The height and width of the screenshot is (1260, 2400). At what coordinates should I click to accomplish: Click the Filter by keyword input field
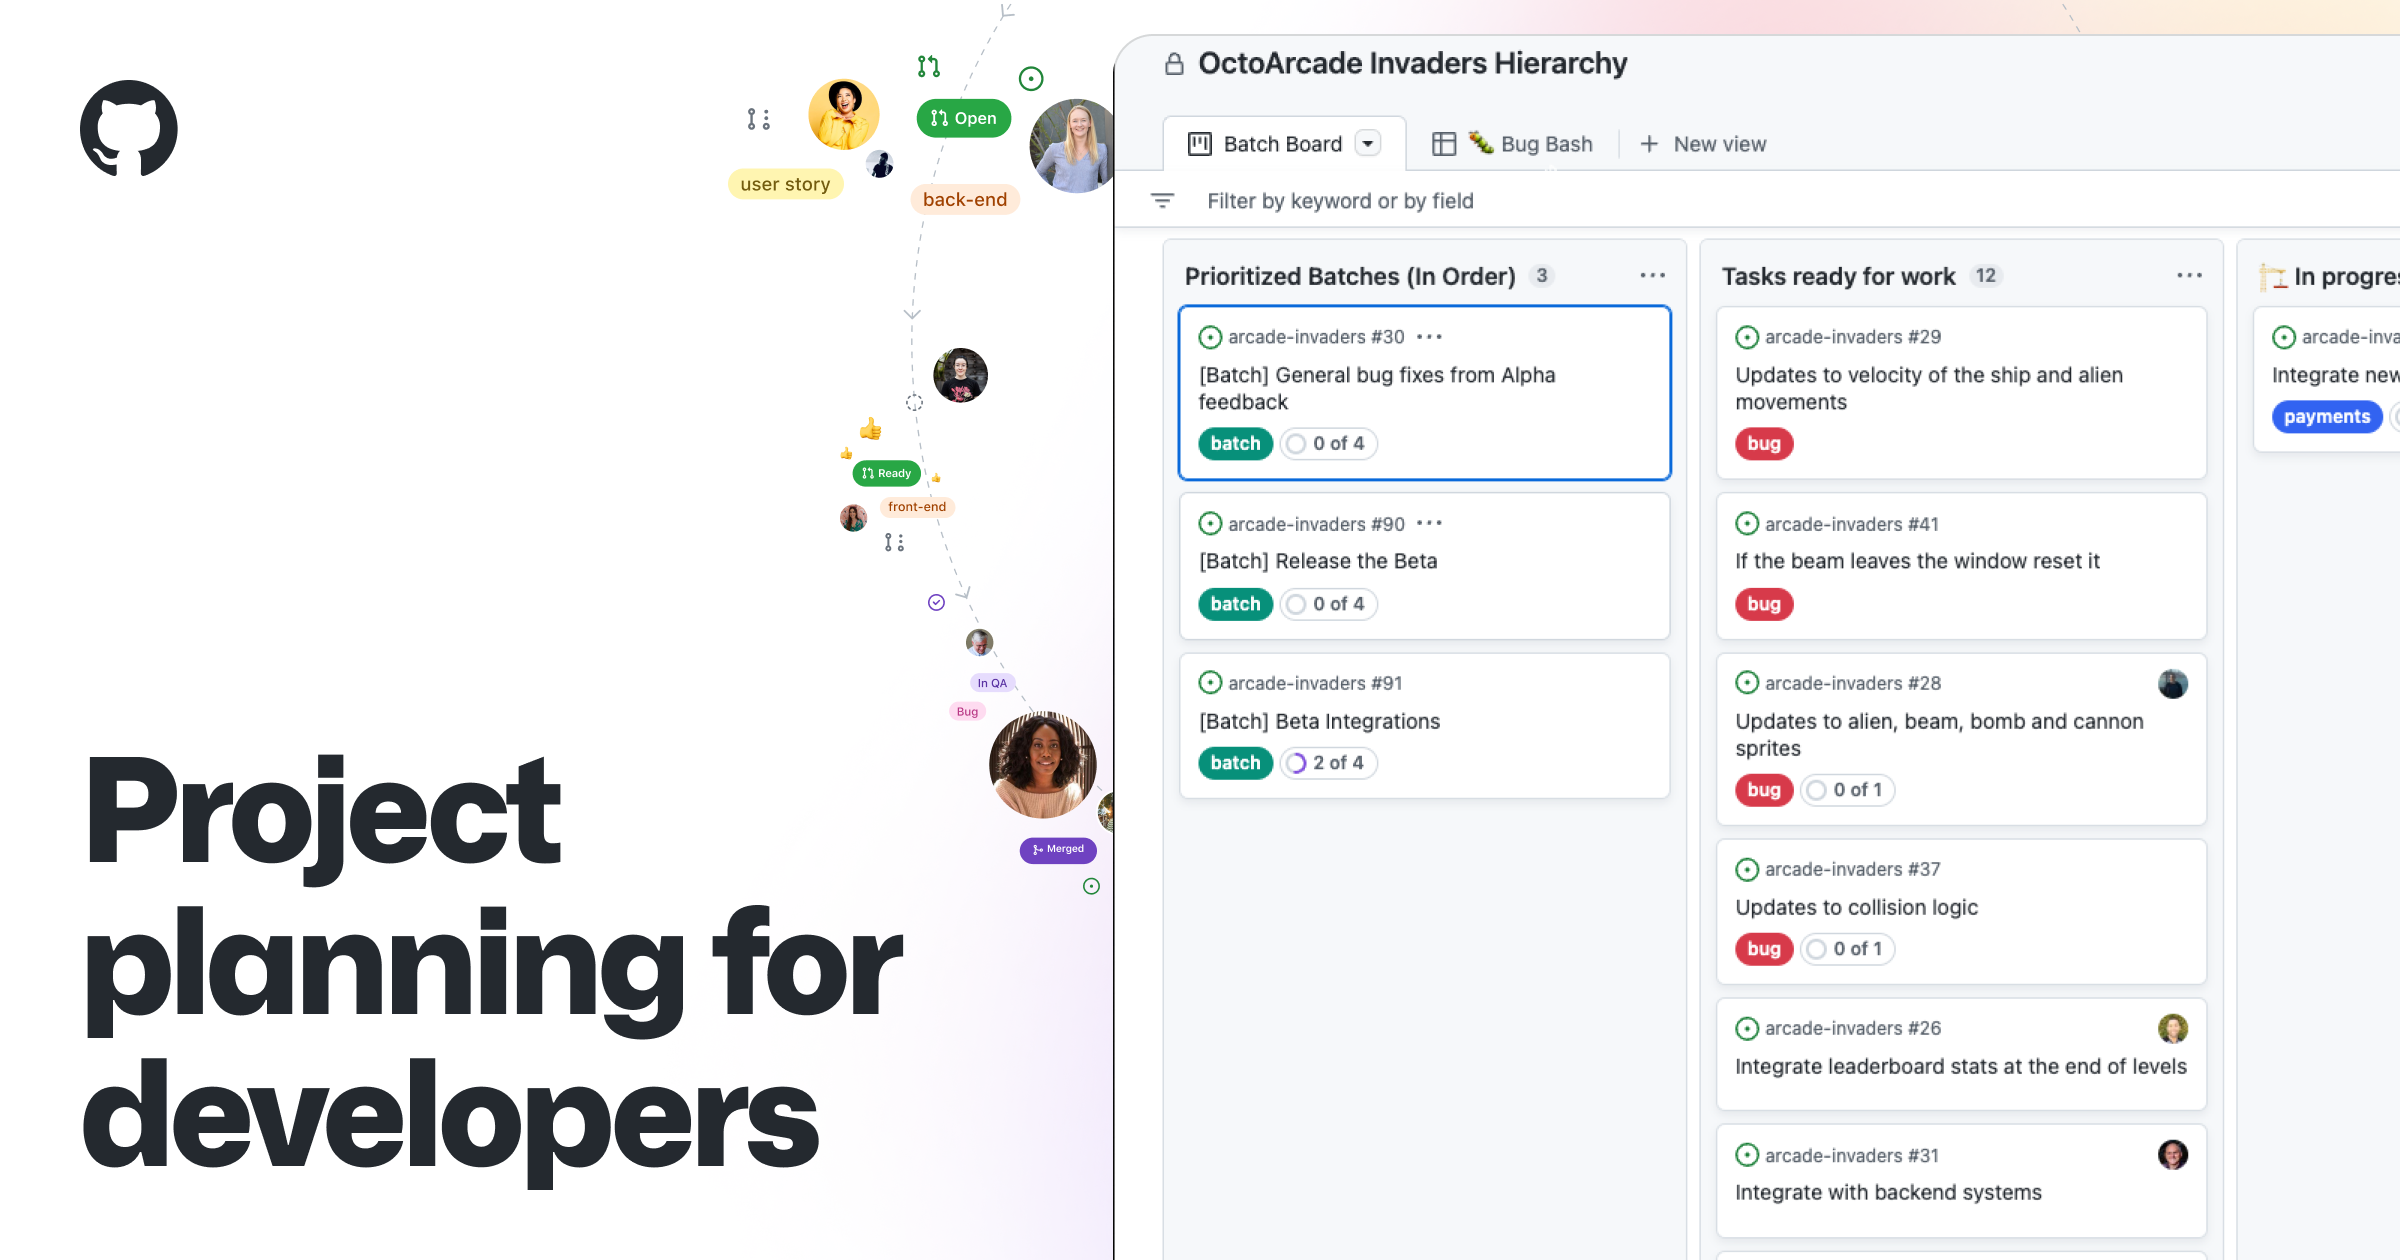[1340, 201]
